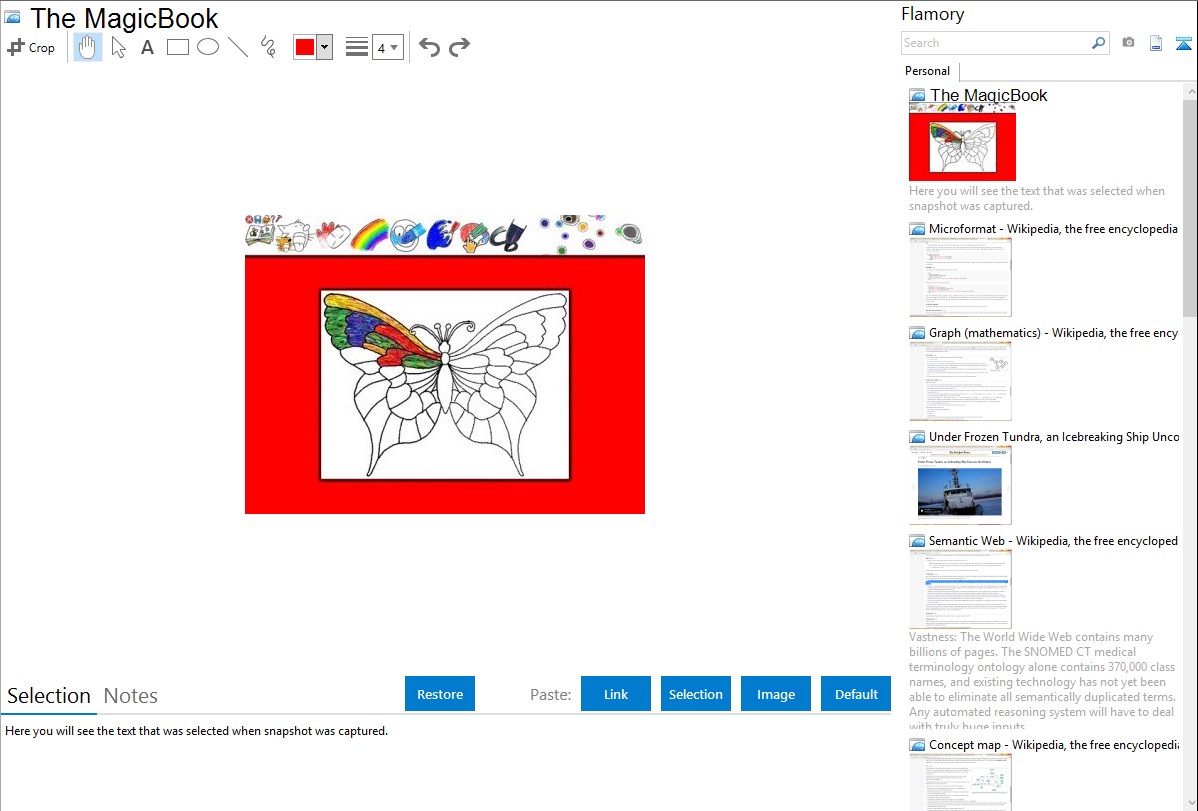Pick the freehand scribble tool
The height and width of the screenshot is (811, 1198).
coord(268,47)
